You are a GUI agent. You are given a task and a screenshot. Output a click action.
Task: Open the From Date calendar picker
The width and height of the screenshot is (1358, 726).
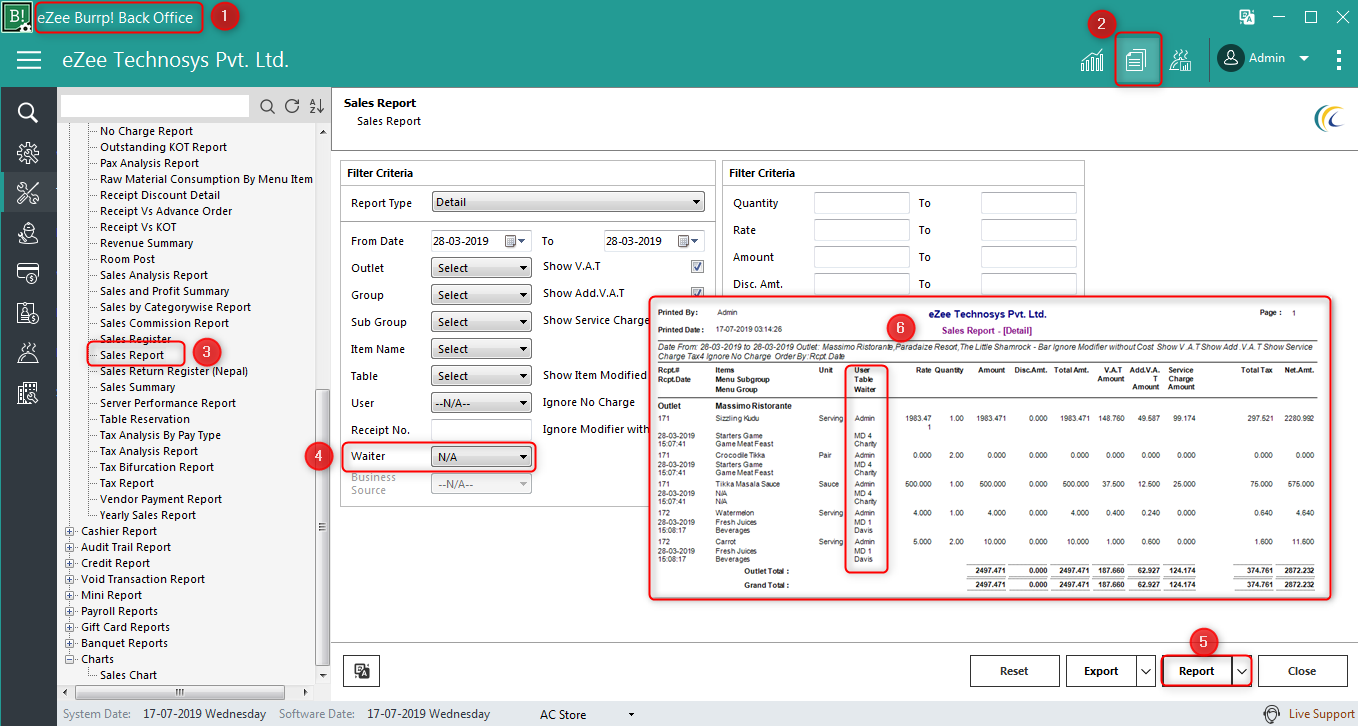point(515,241)
